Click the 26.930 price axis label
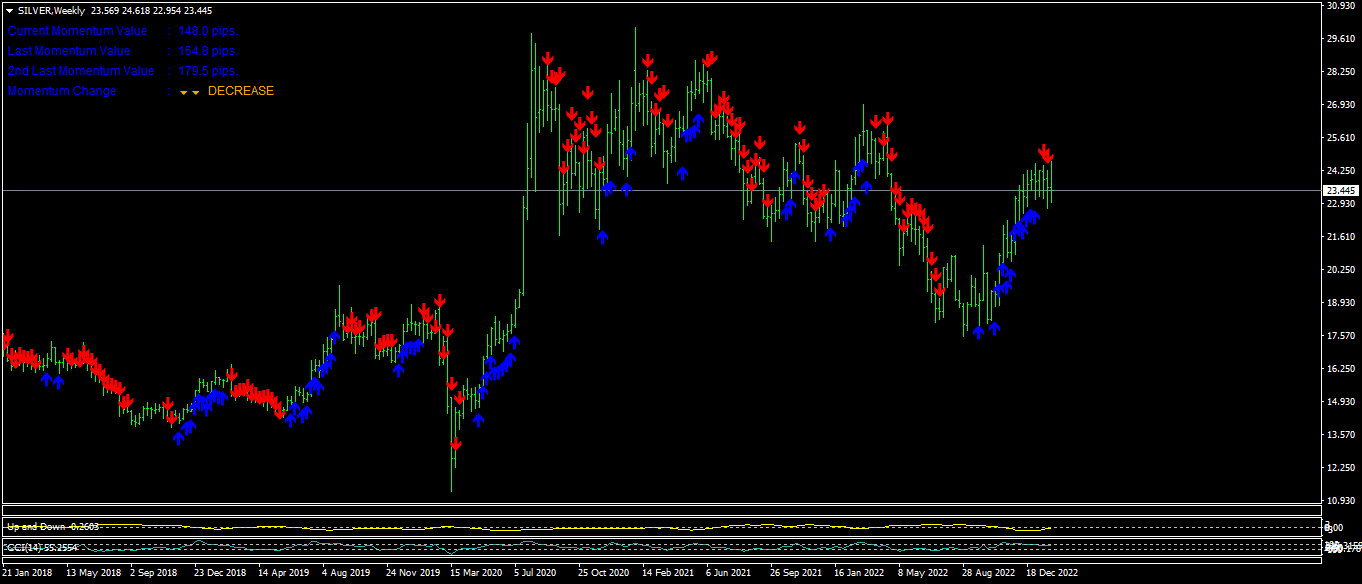Image resolution: width=1362 pixels, height=584 pixels. coord(1340,105)
